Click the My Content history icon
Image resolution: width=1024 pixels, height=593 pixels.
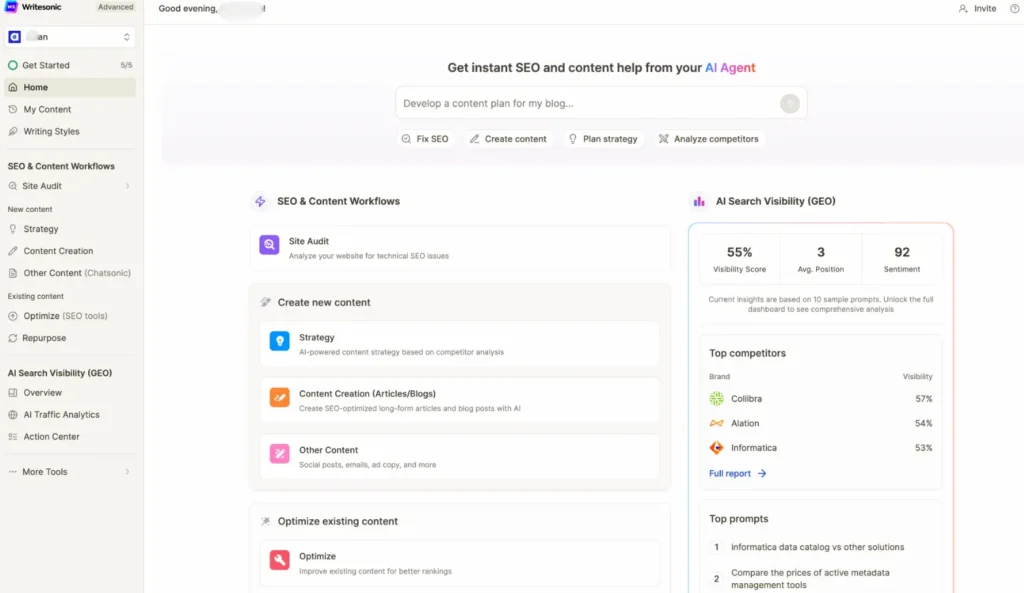12,110
